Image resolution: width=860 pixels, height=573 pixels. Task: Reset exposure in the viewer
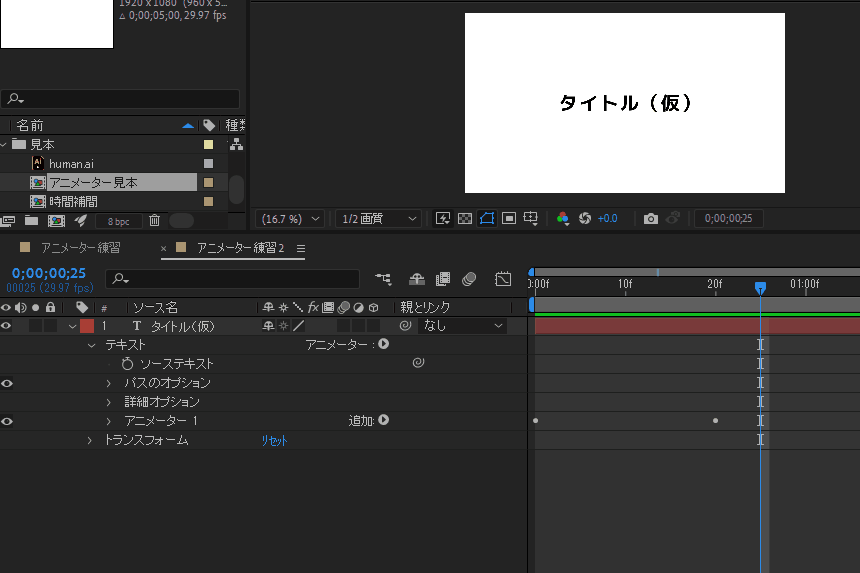point(585,218)
